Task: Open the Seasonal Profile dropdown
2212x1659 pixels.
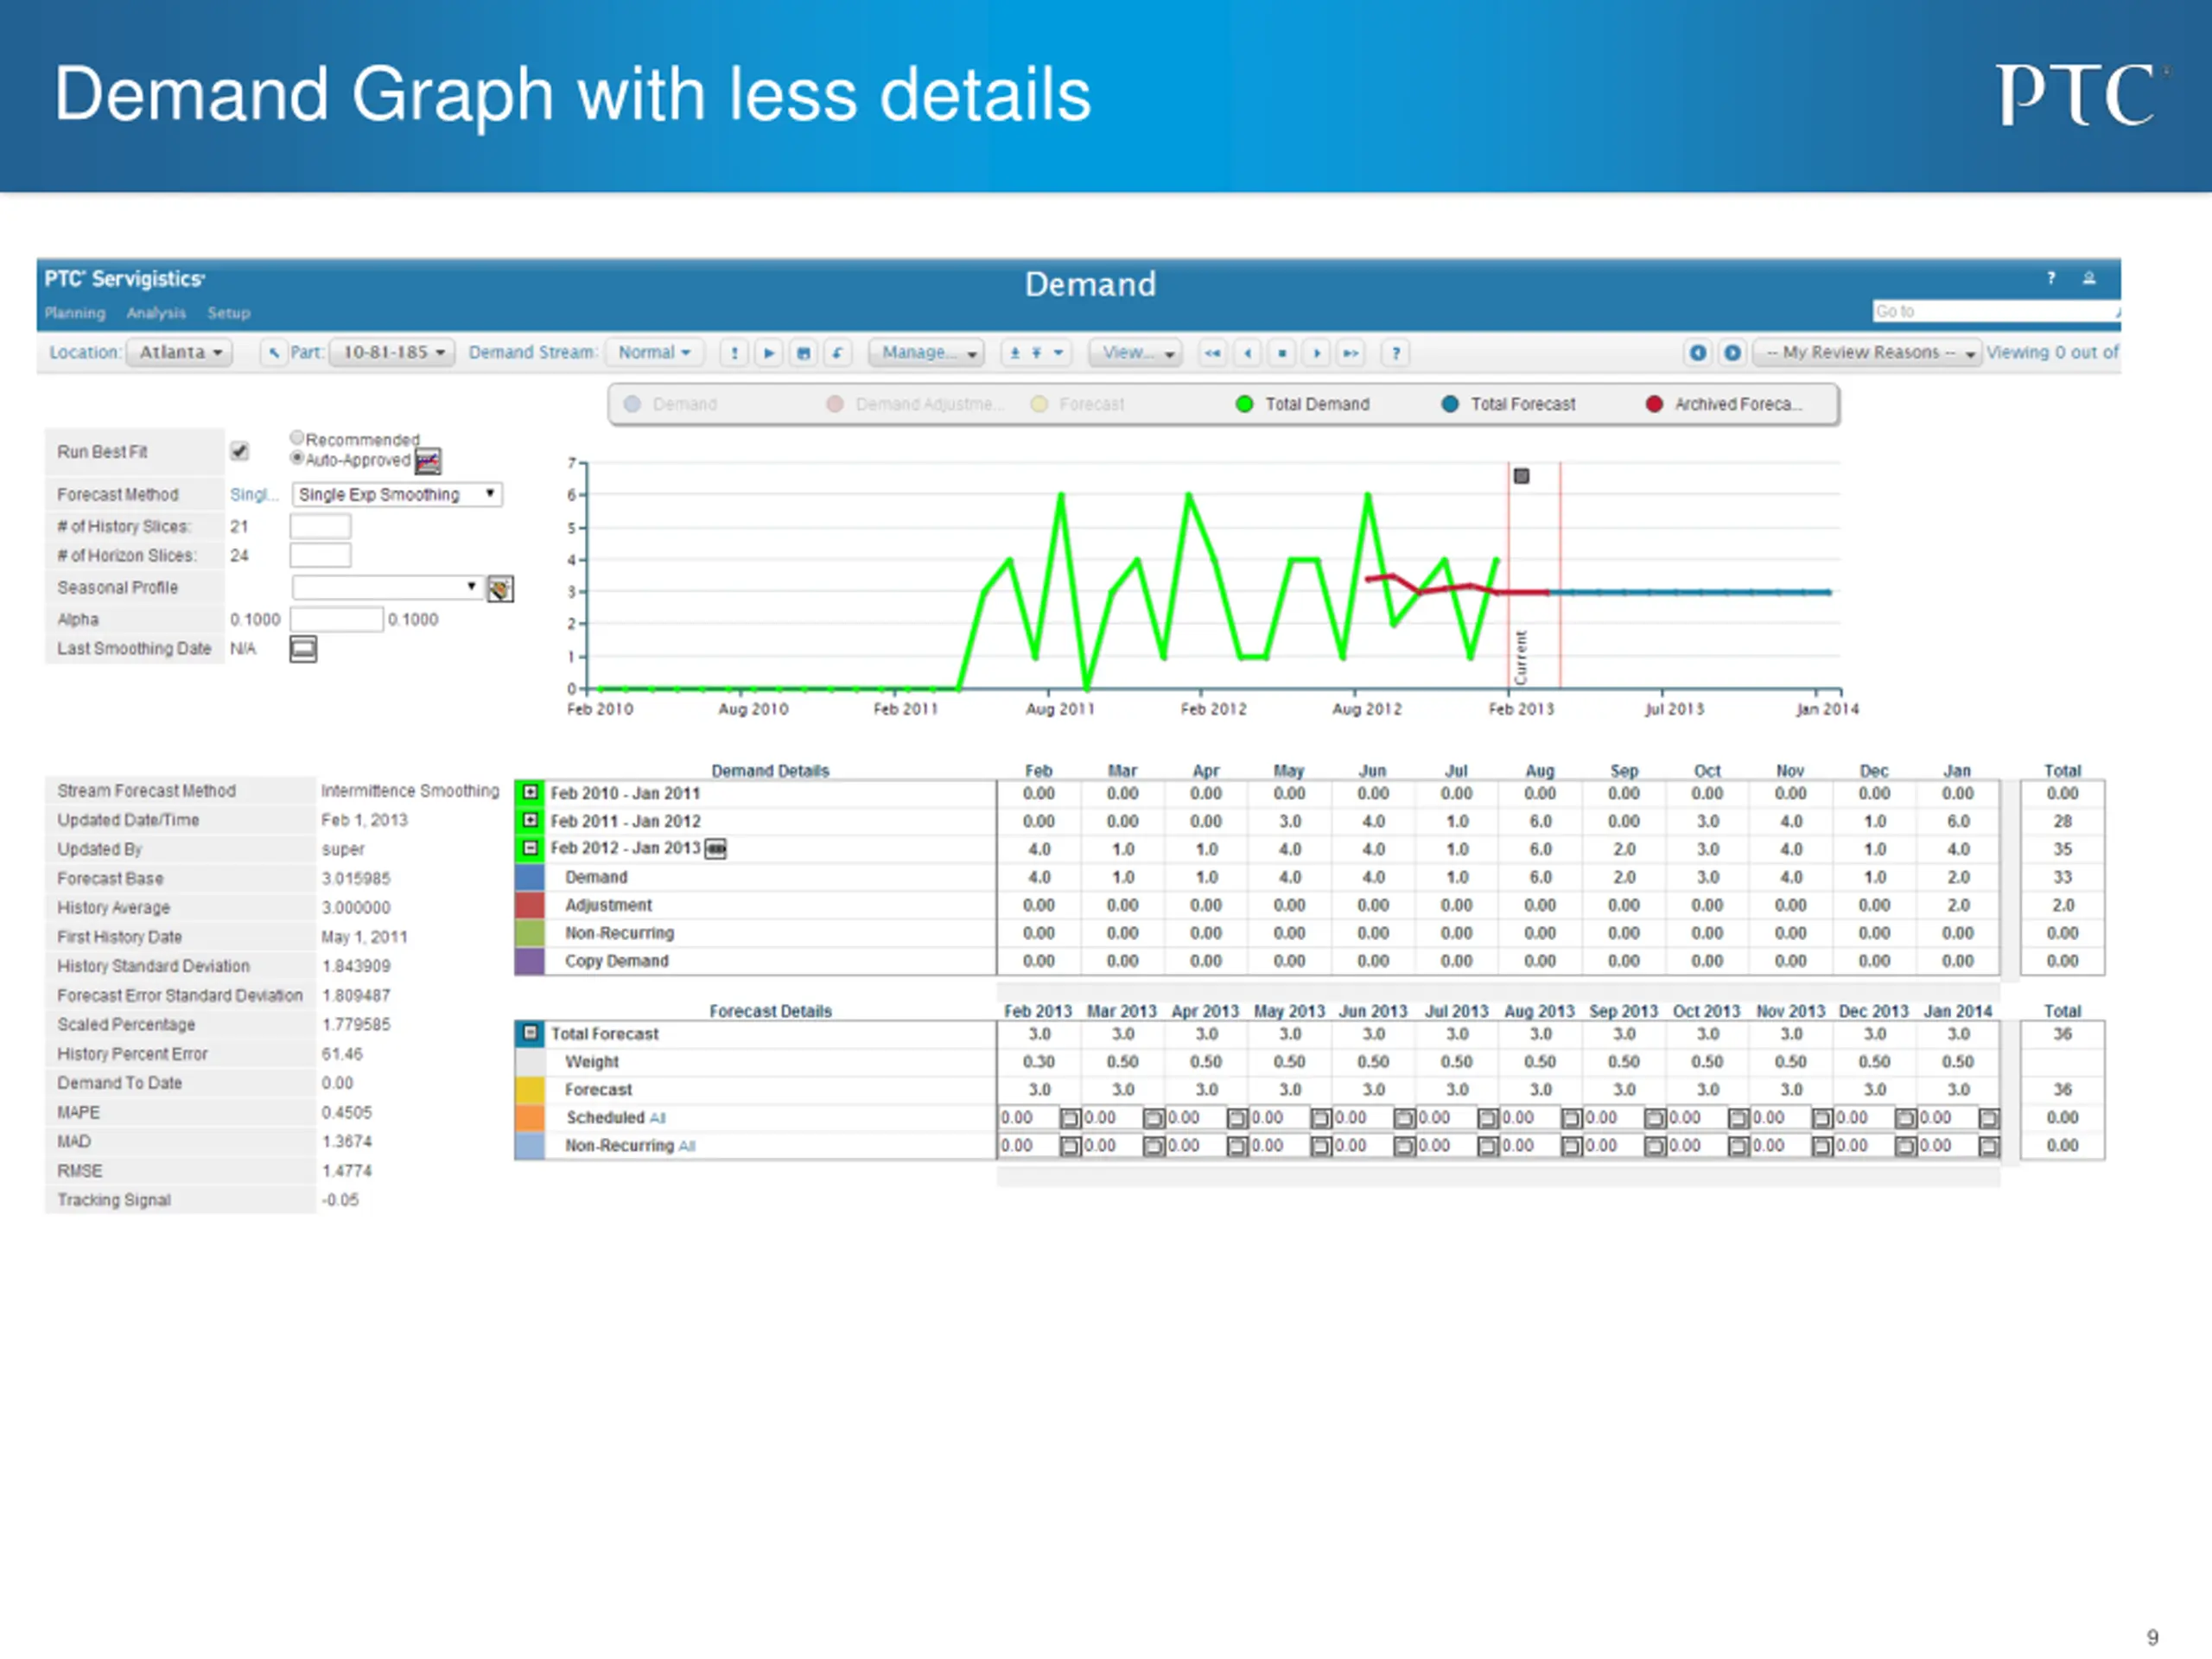Action: click(x=388, y=587)
